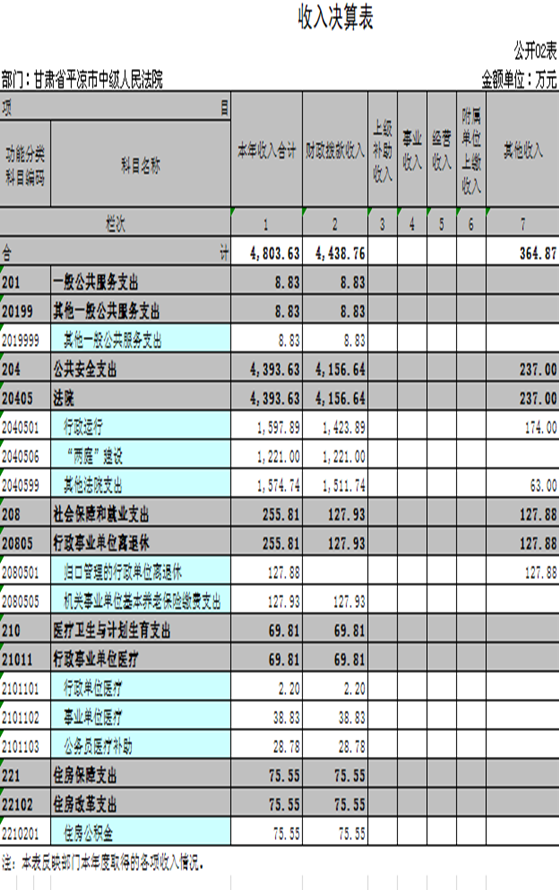Viewport: 559px width, 890px height.
Task: Click the 公共安全支出 row name
Action: [x=85, y=370]
